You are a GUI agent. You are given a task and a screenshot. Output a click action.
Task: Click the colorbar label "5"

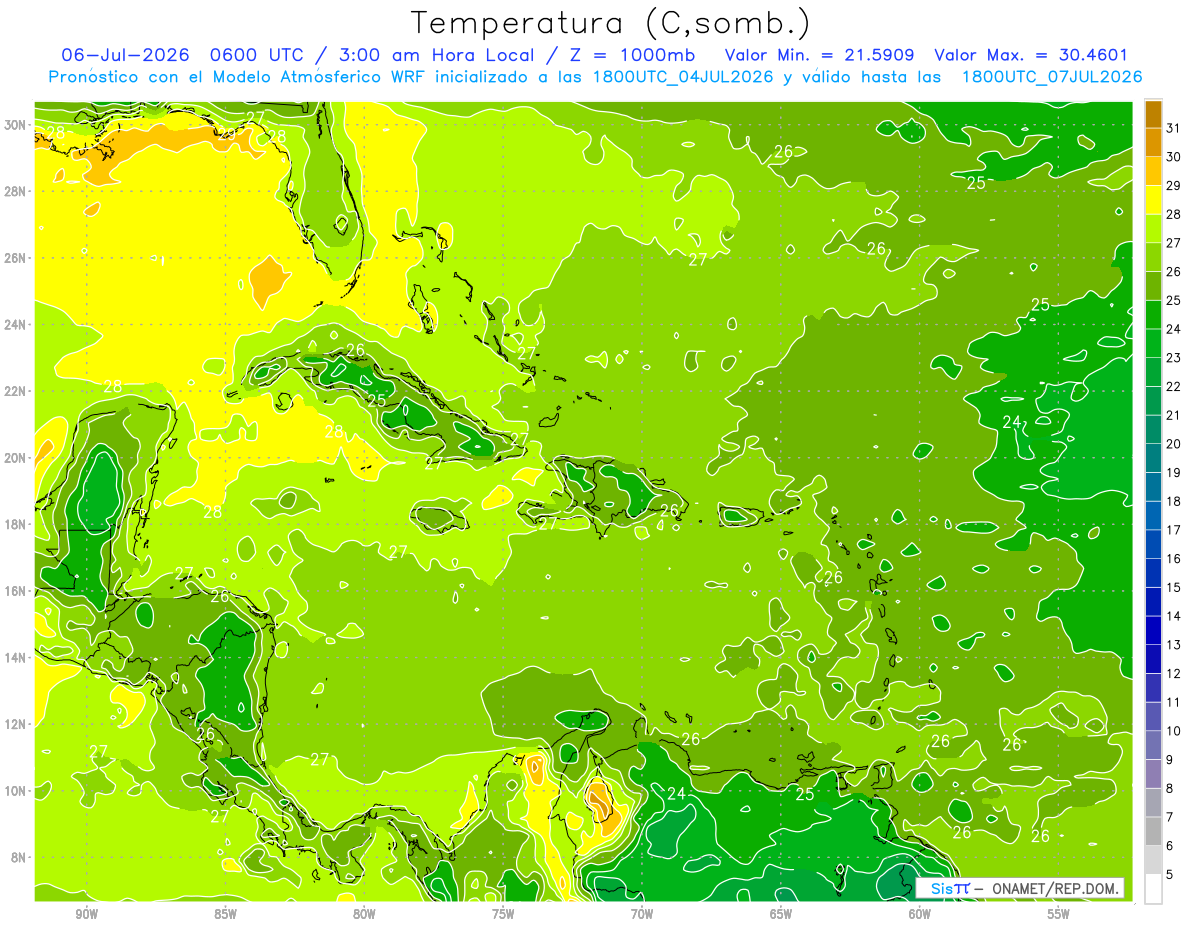1170,875
